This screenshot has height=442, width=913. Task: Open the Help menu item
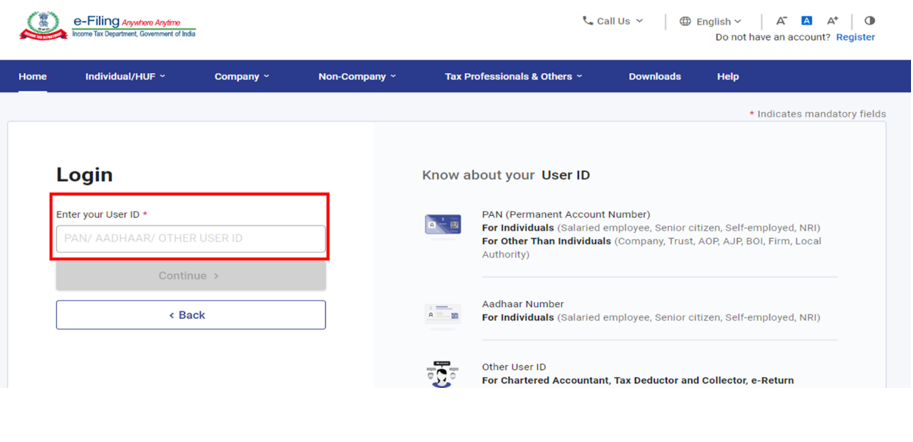tap(727, 77)
